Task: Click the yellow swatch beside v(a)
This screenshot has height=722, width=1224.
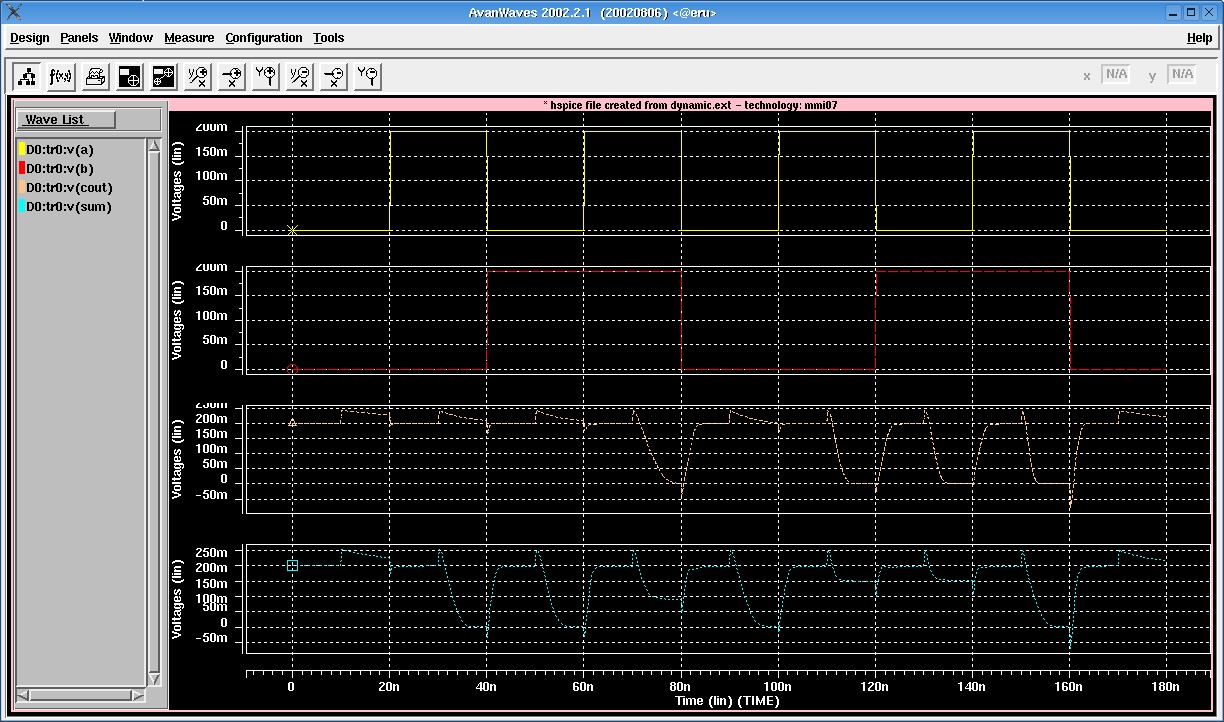Action: (x=22, y=149)
